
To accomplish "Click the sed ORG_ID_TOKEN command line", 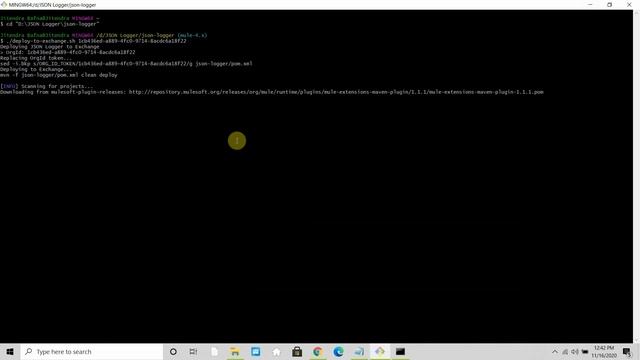I will point(126,64).
